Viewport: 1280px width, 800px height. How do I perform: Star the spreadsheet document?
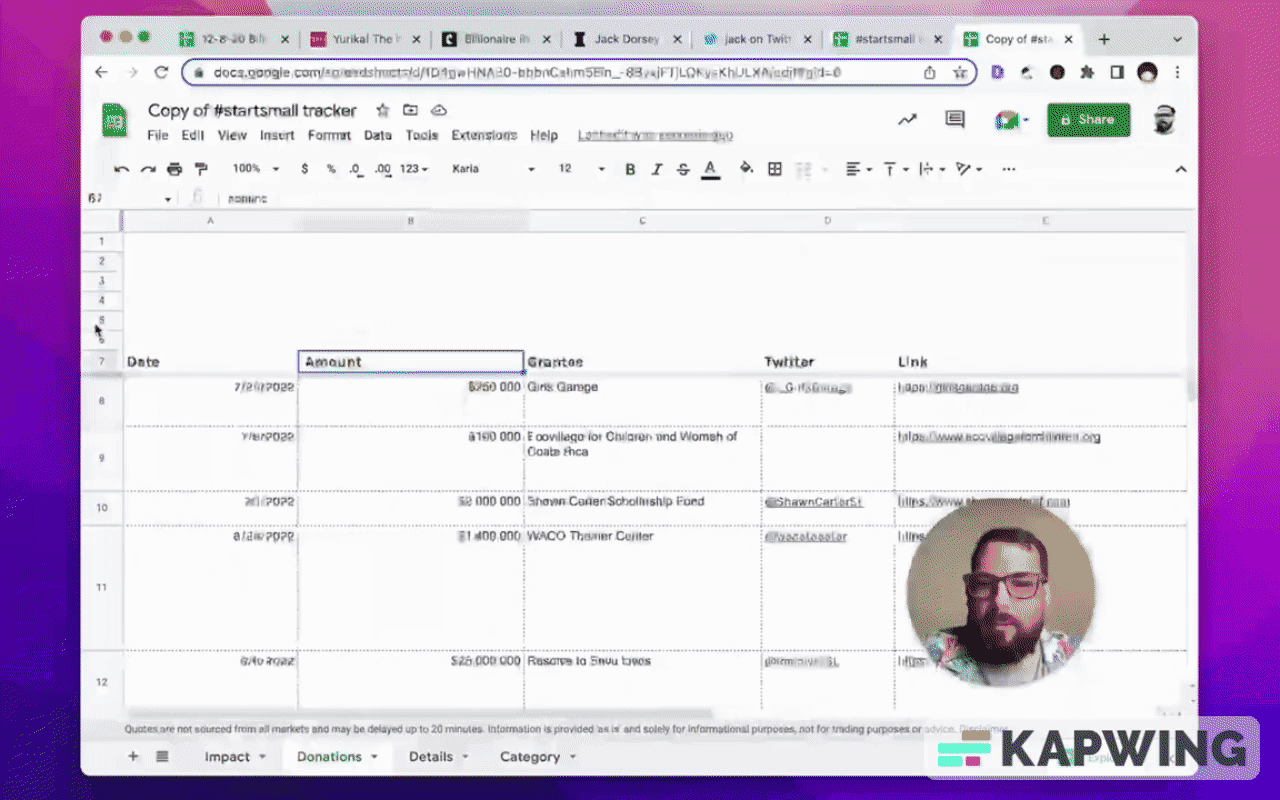pyautogui.click(x=382, y=110)
